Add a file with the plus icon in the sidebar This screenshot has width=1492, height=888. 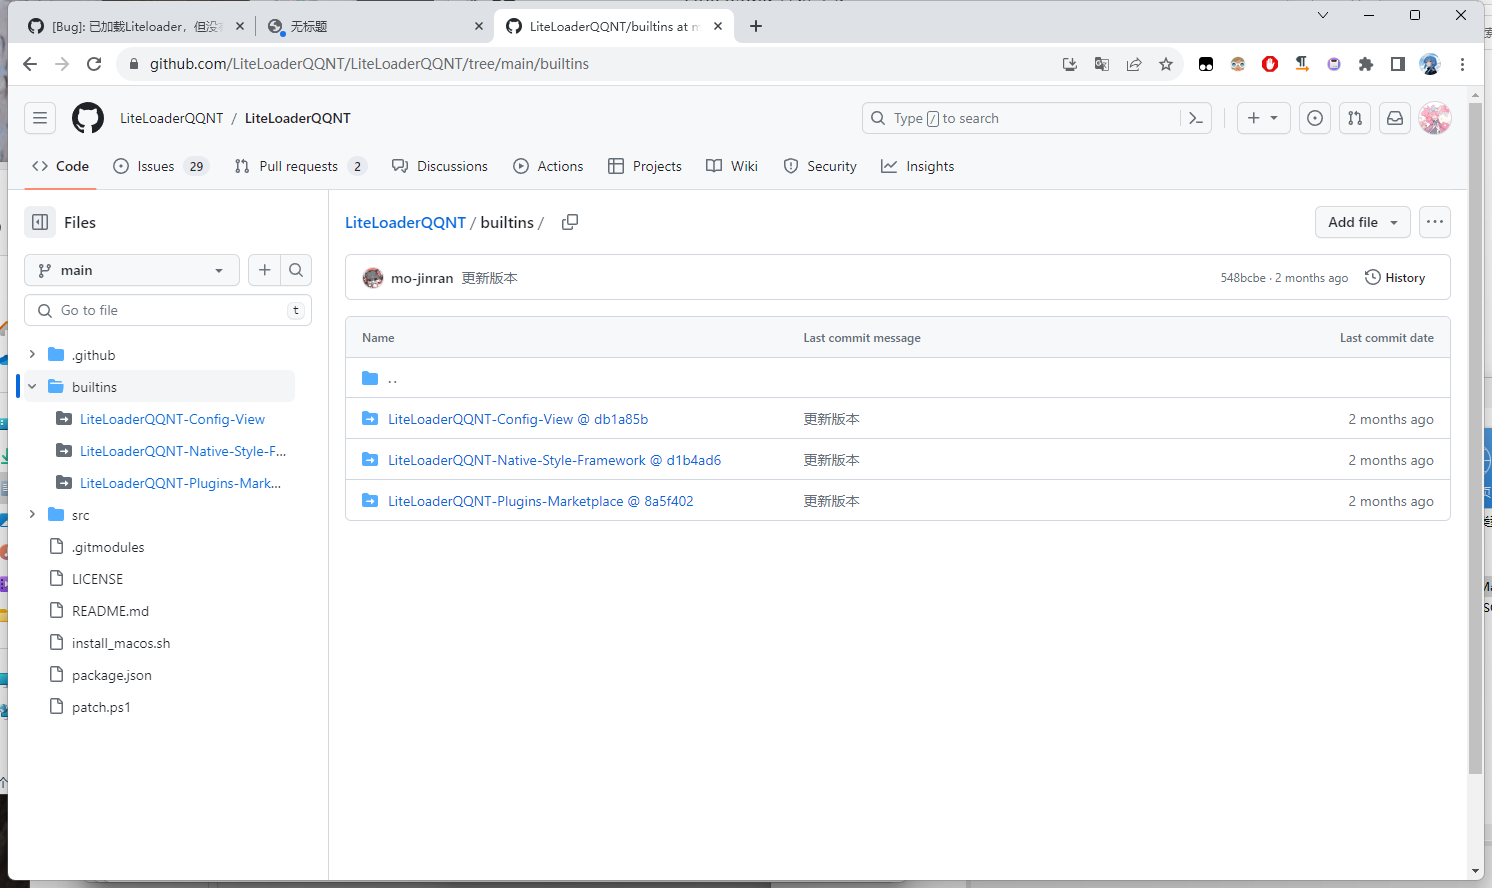pos(264,270)
